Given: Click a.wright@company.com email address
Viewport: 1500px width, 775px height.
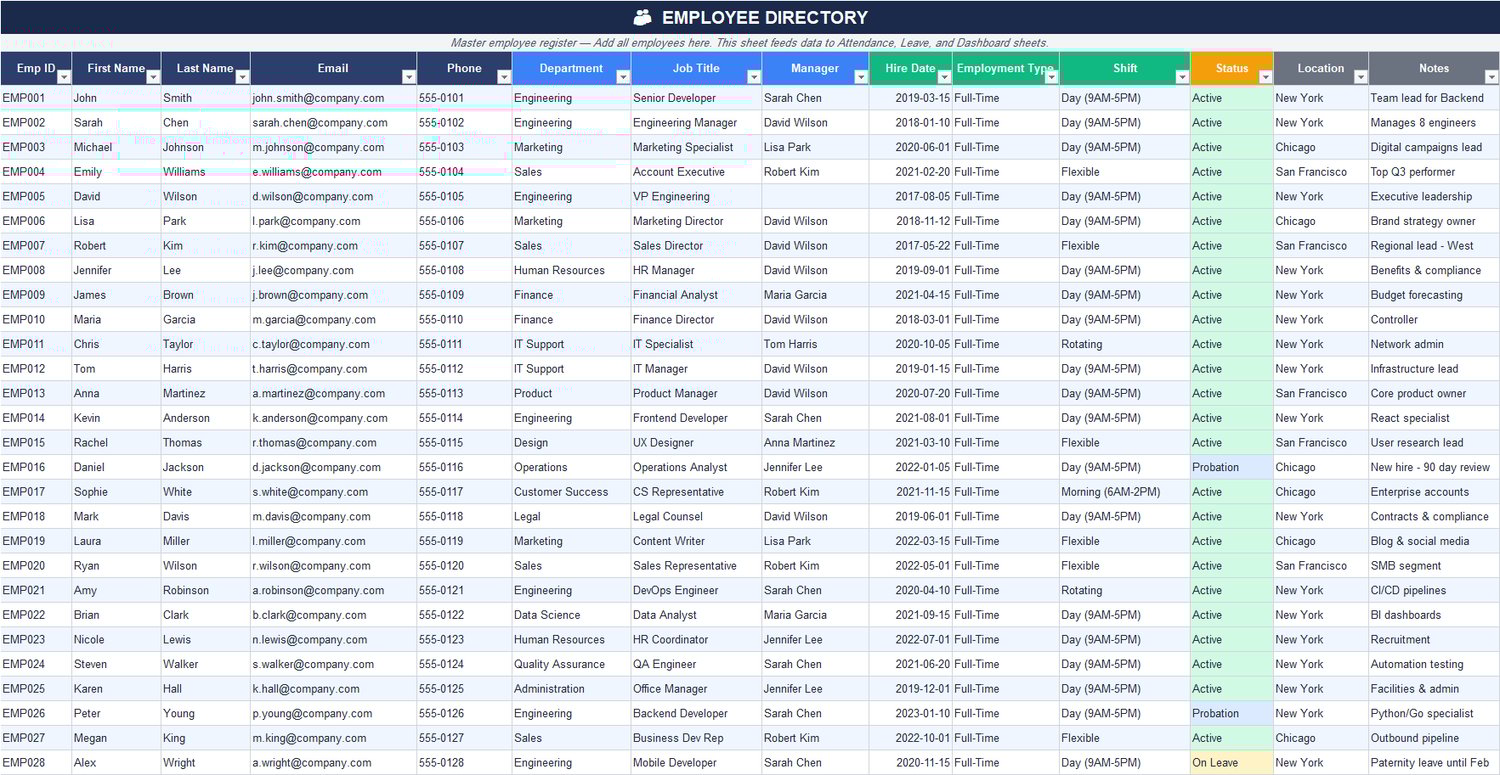Looking at the screenshot, I should pos(313,762).
